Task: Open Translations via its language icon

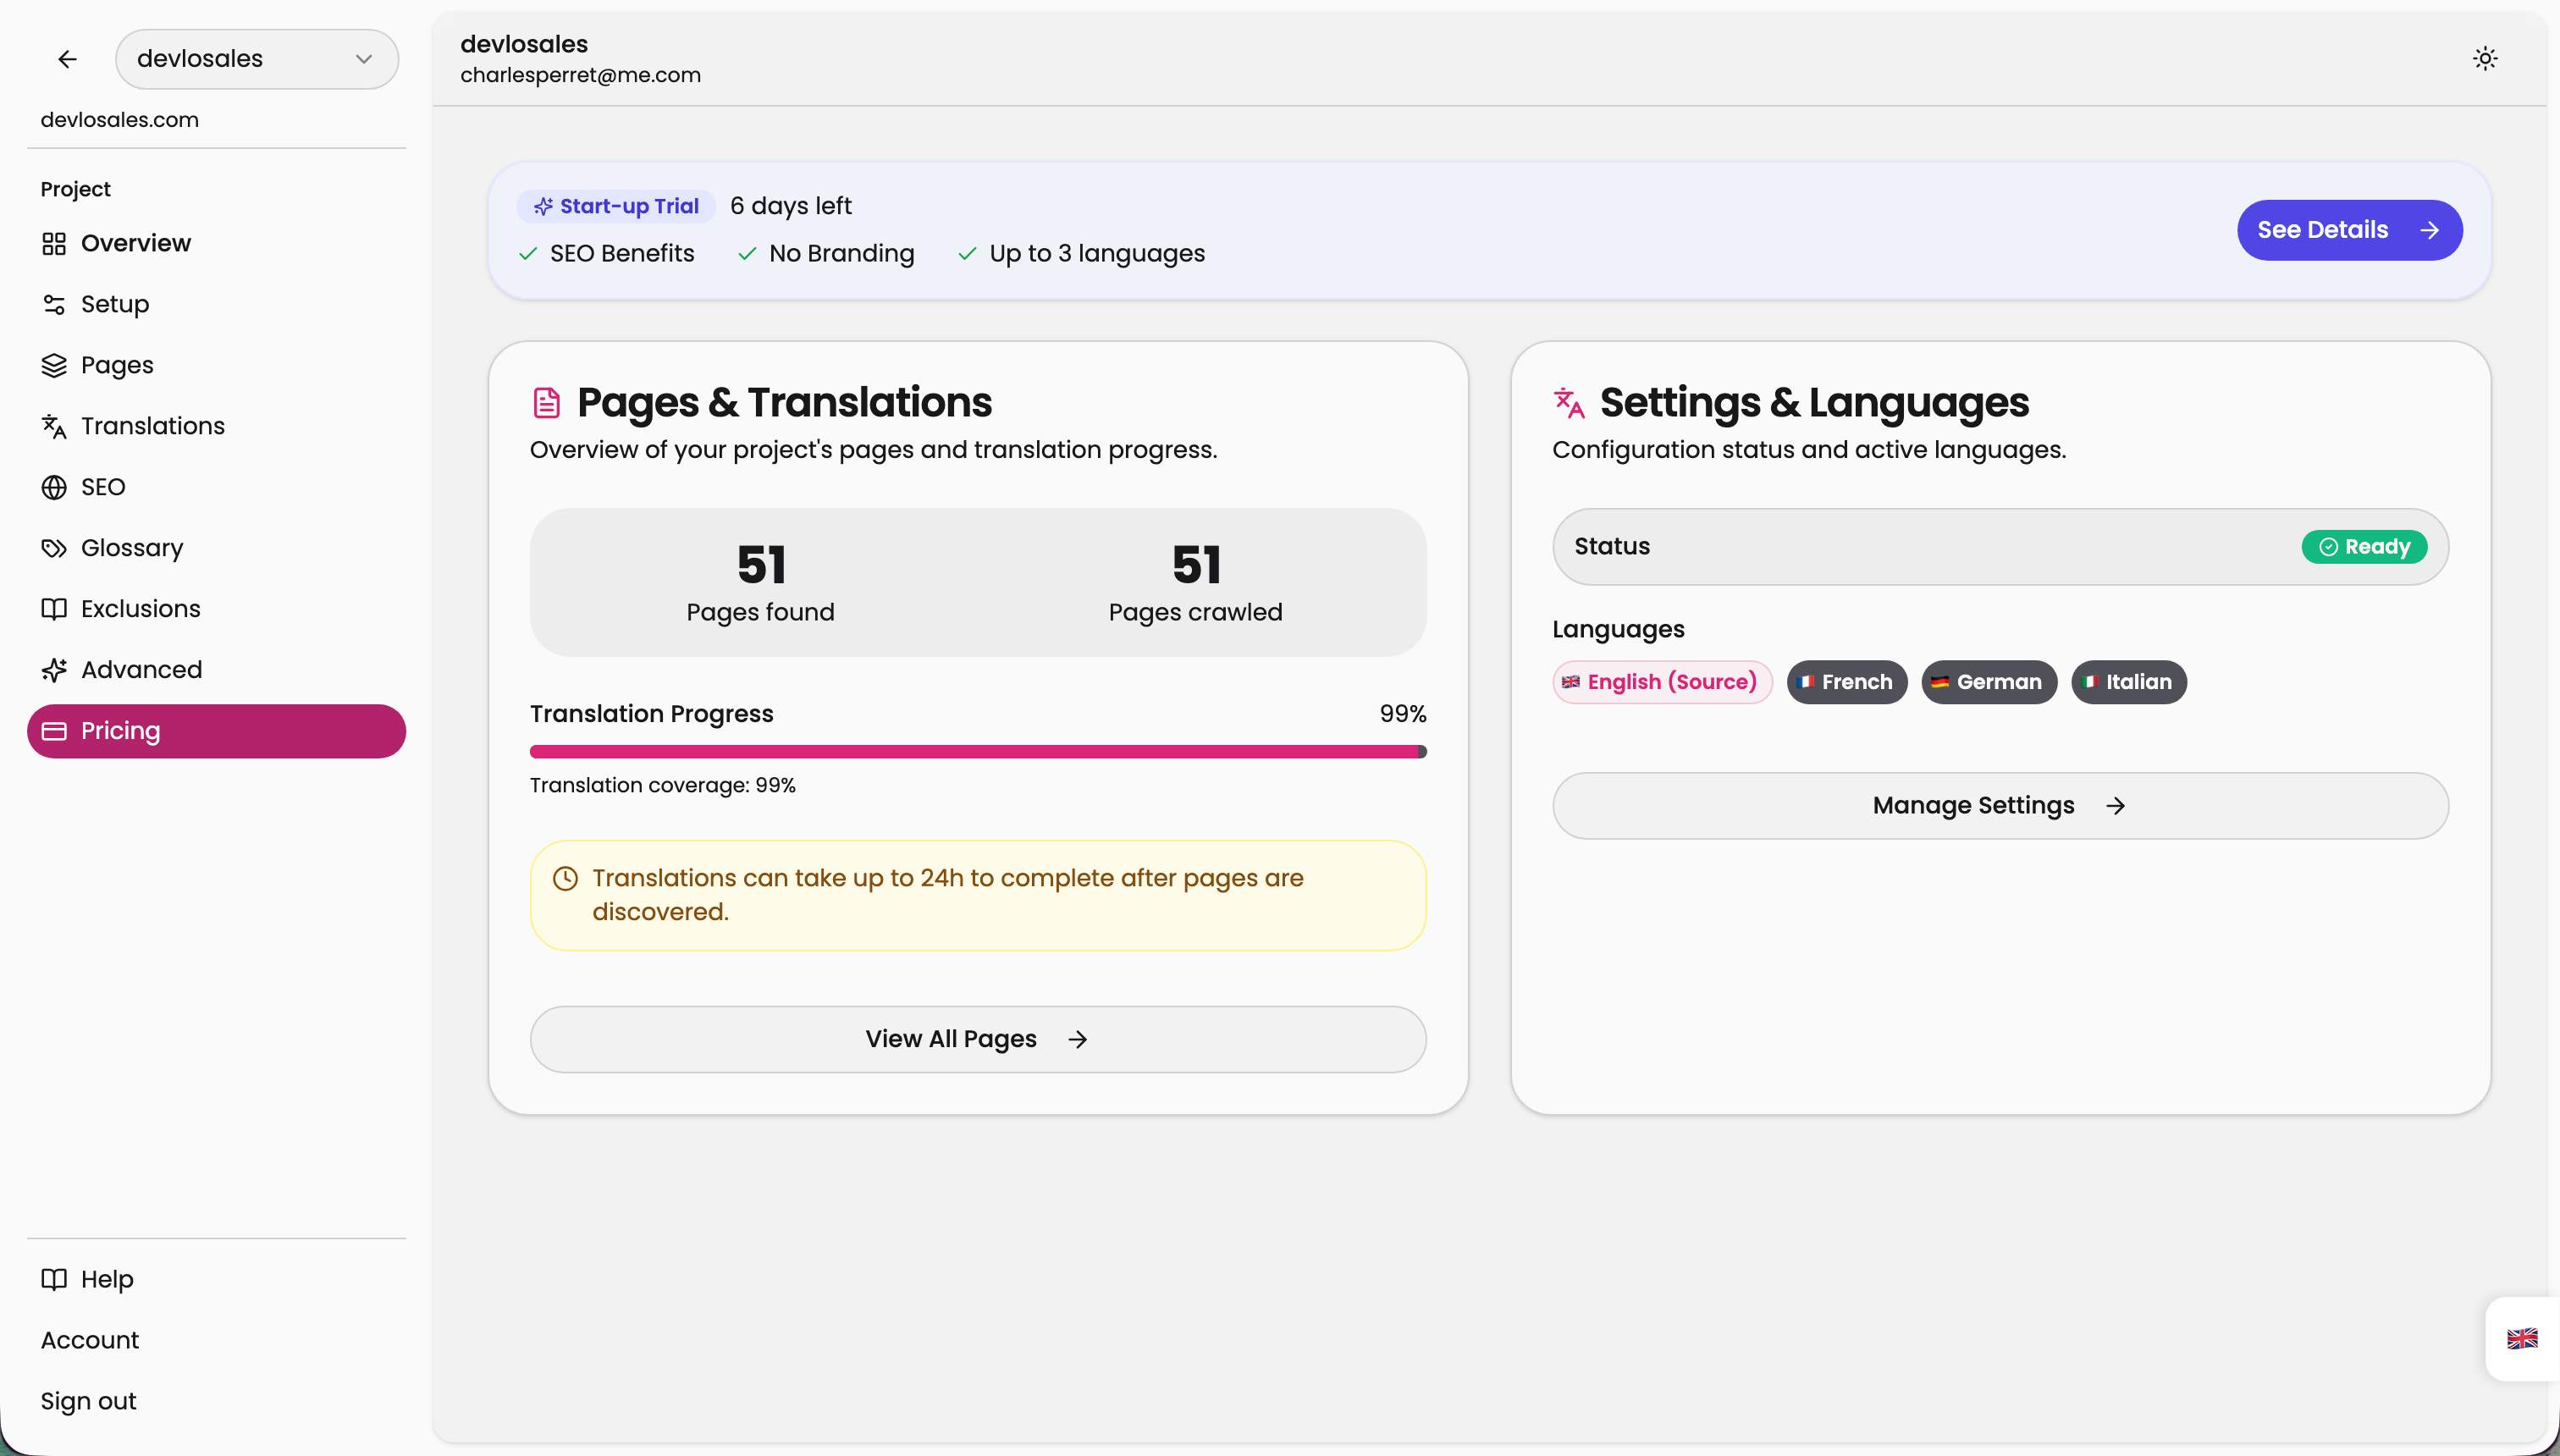Action: 55,426
